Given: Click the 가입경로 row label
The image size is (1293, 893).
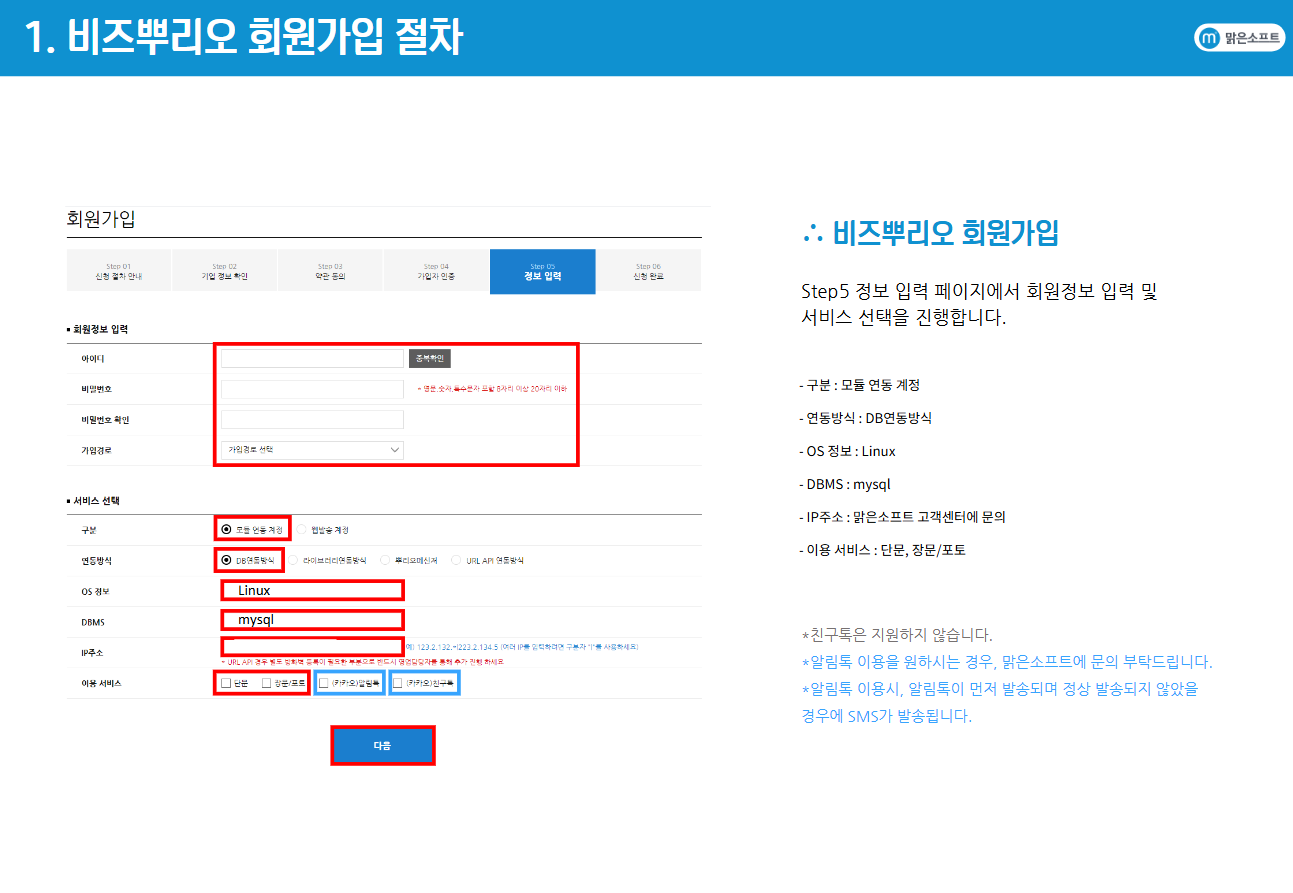Looking at the screenshot, I should (96, 450).
